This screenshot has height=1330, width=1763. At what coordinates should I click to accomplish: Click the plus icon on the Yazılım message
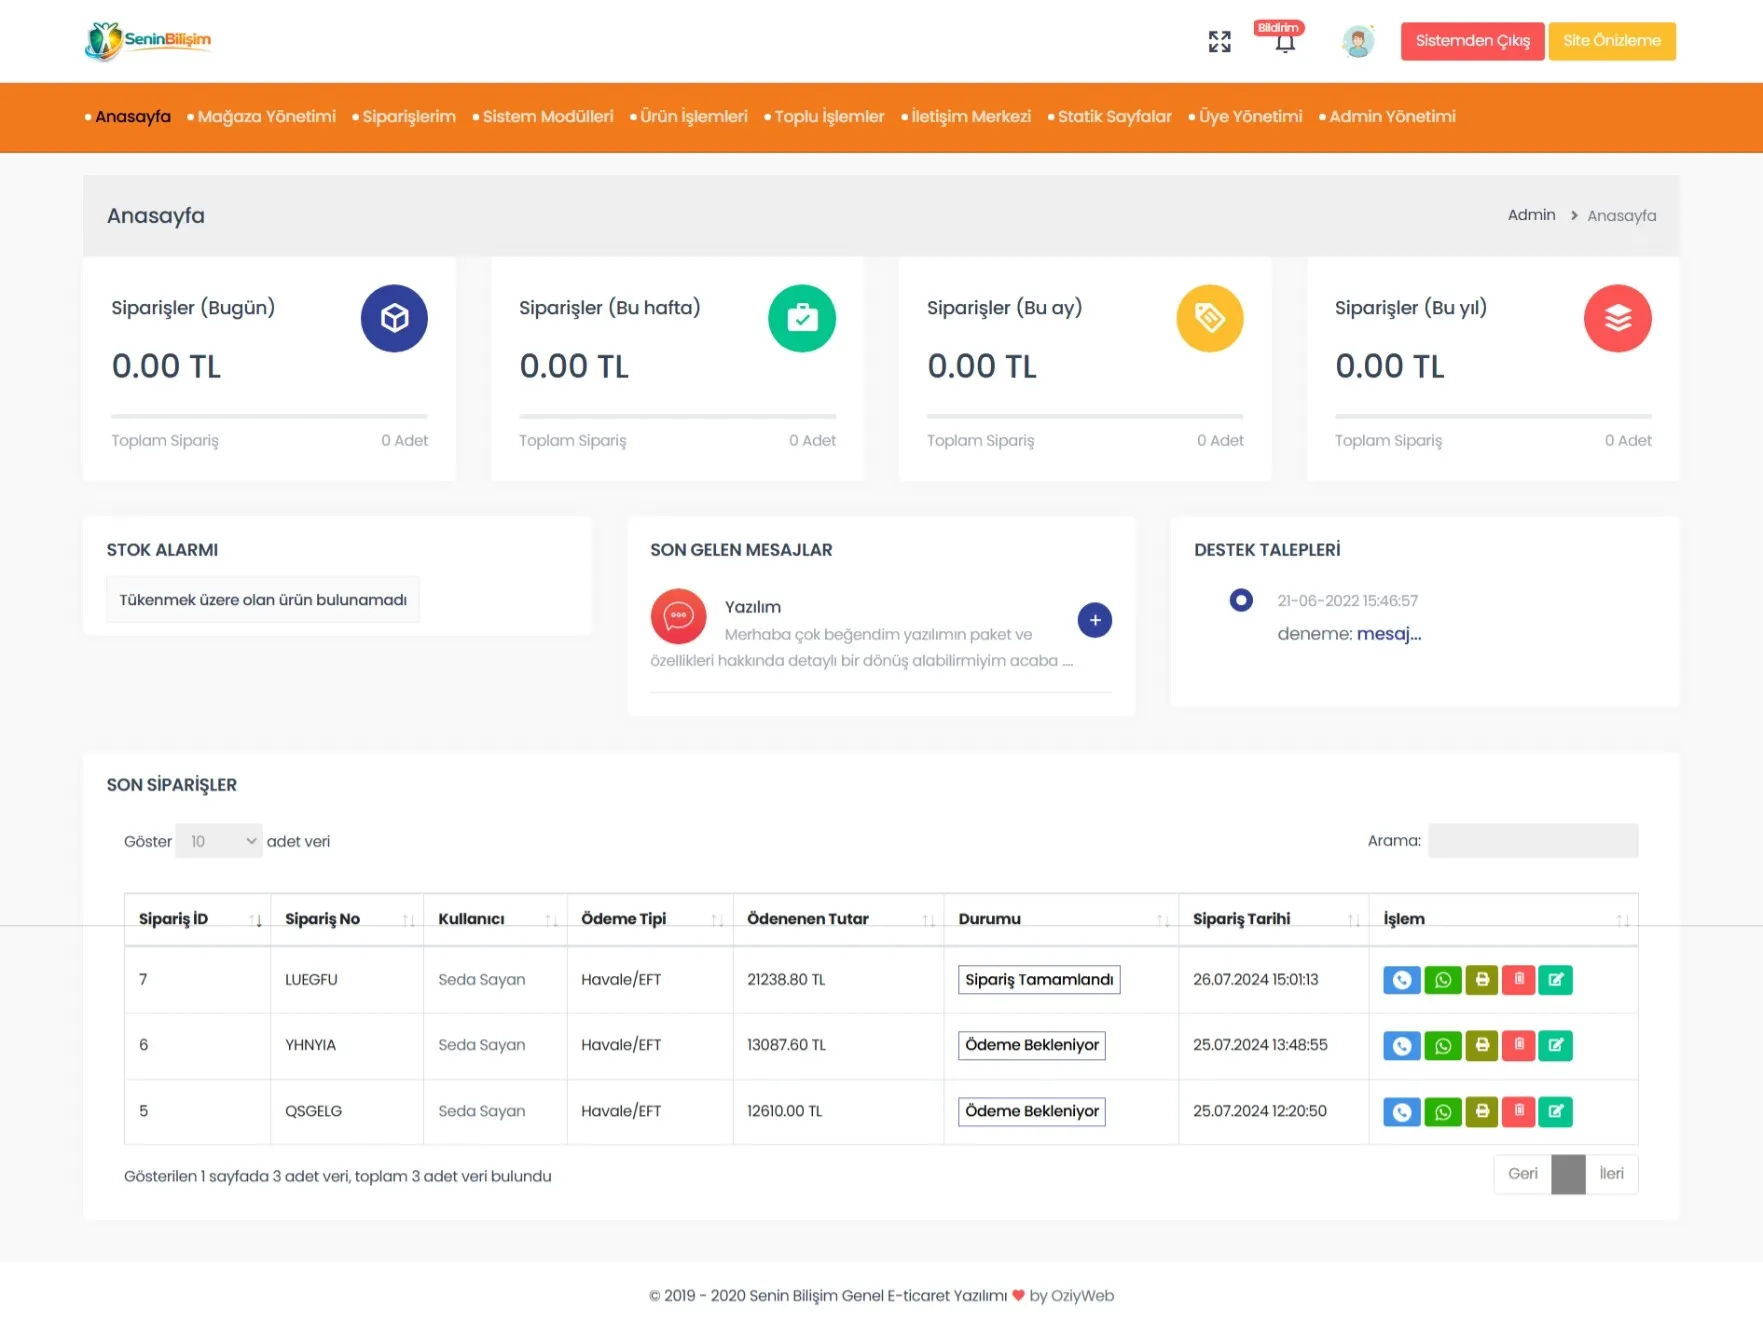click(1094, 620)
